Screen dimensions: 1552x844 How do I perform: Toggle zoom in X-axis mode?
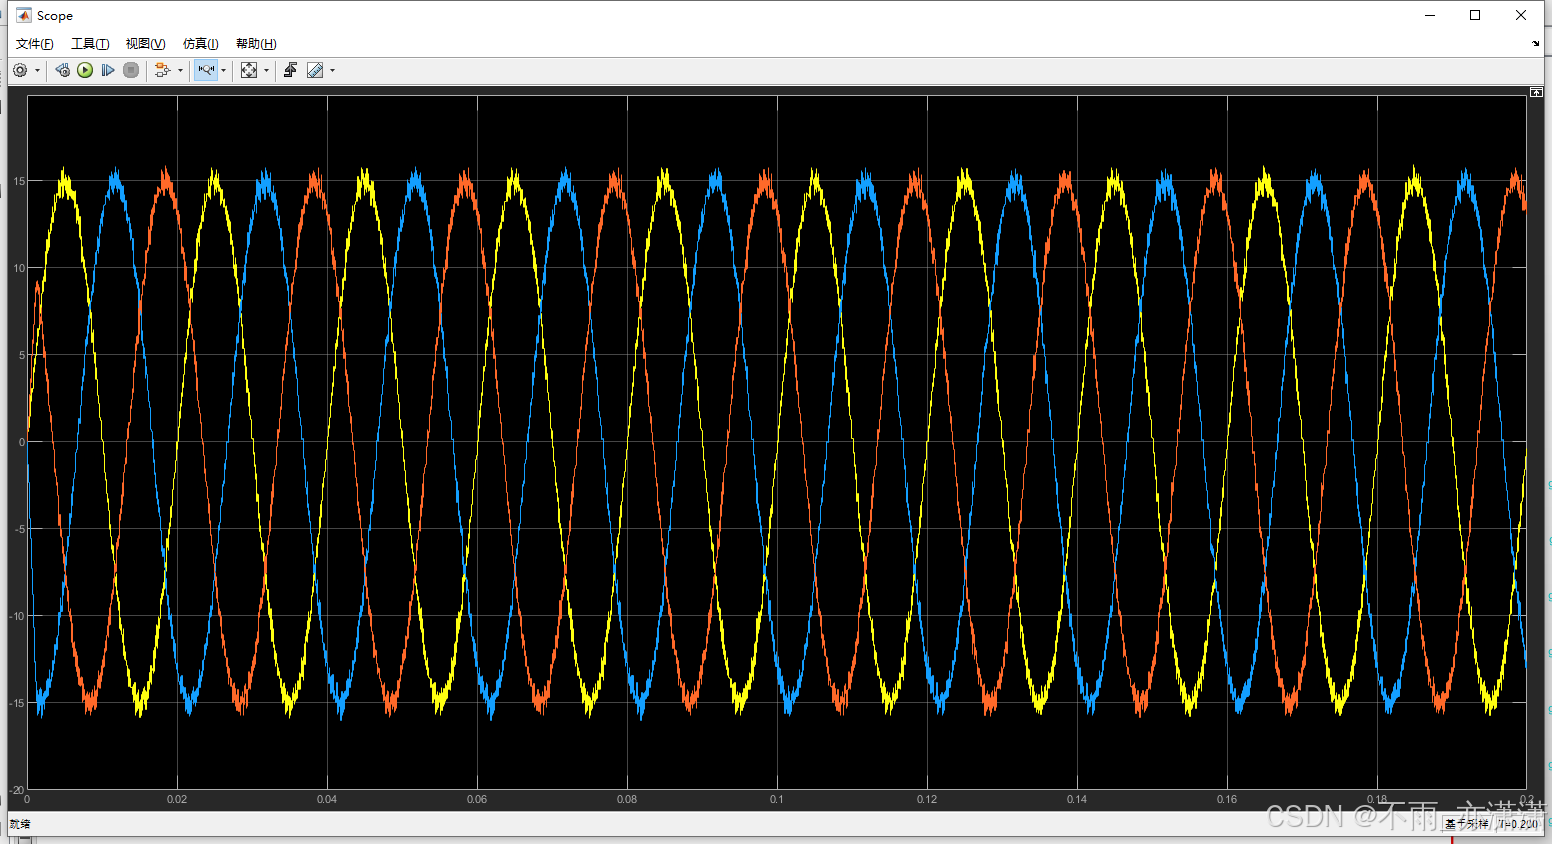click(208, 70)
